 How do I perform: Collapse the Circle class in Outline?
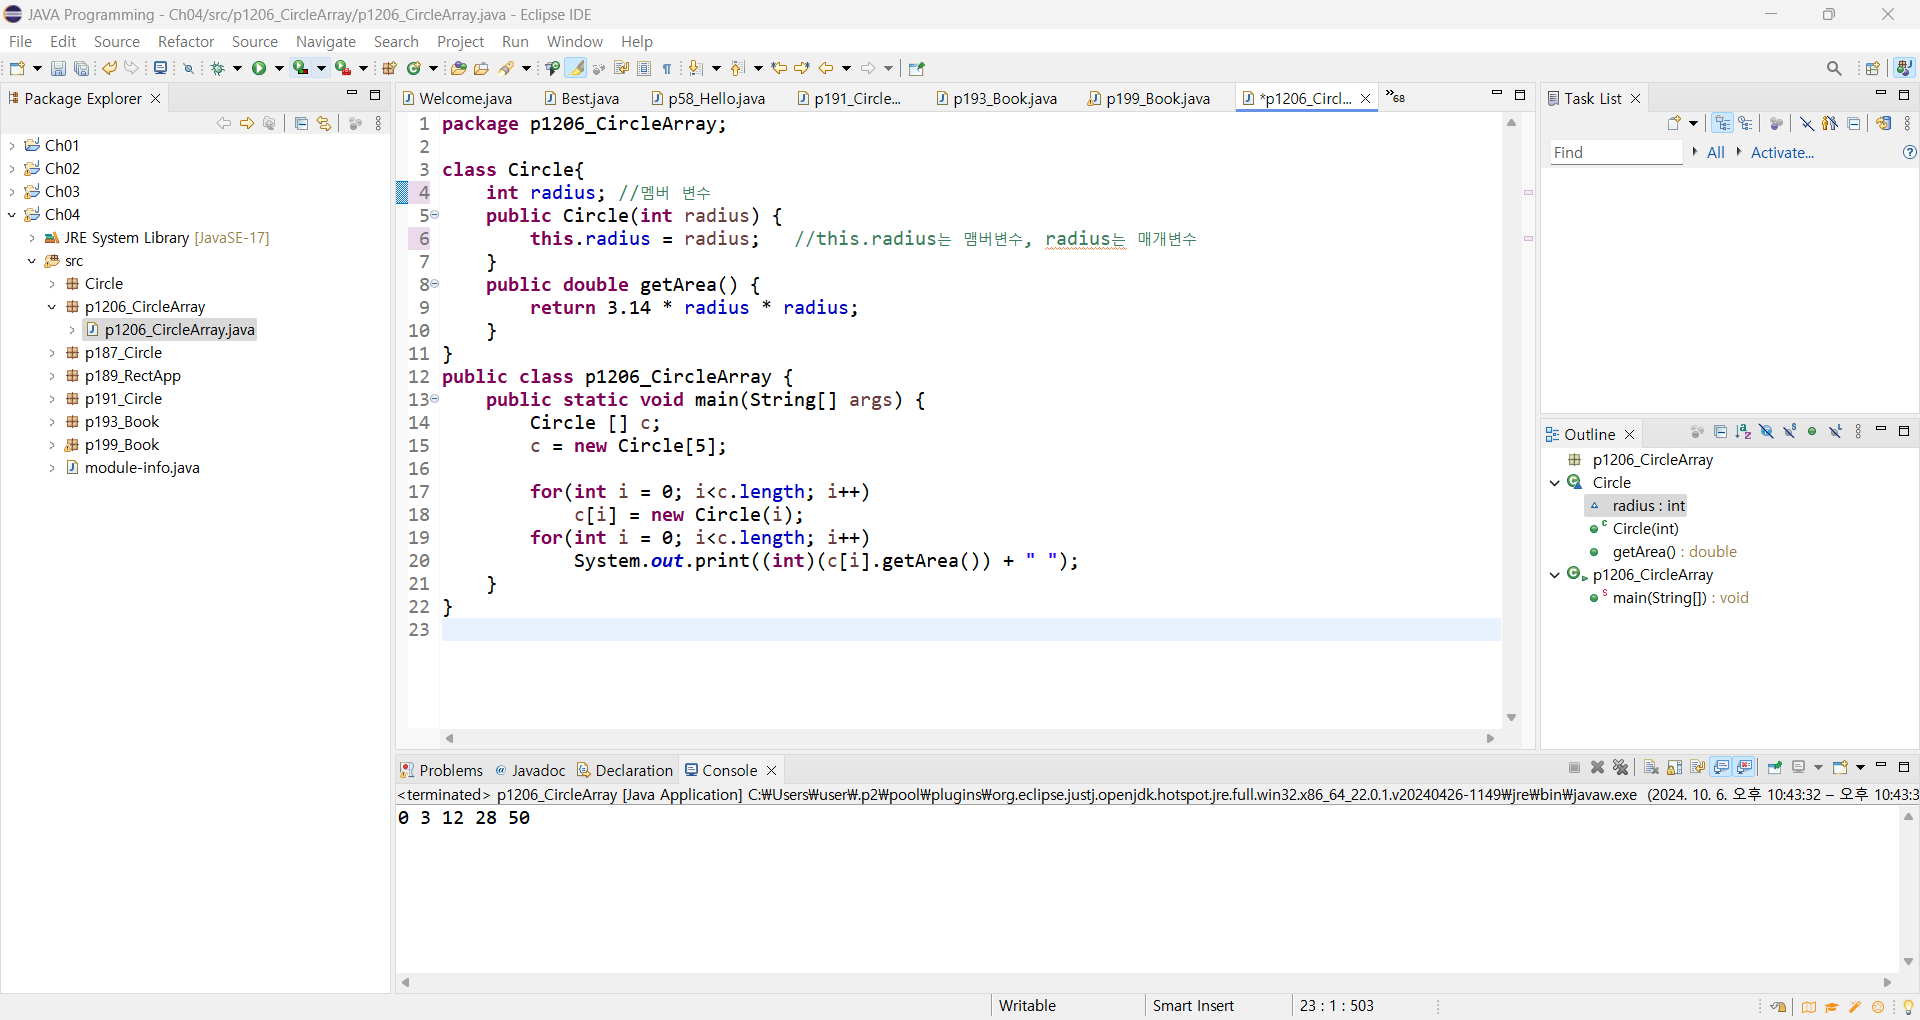point(1555,482)
